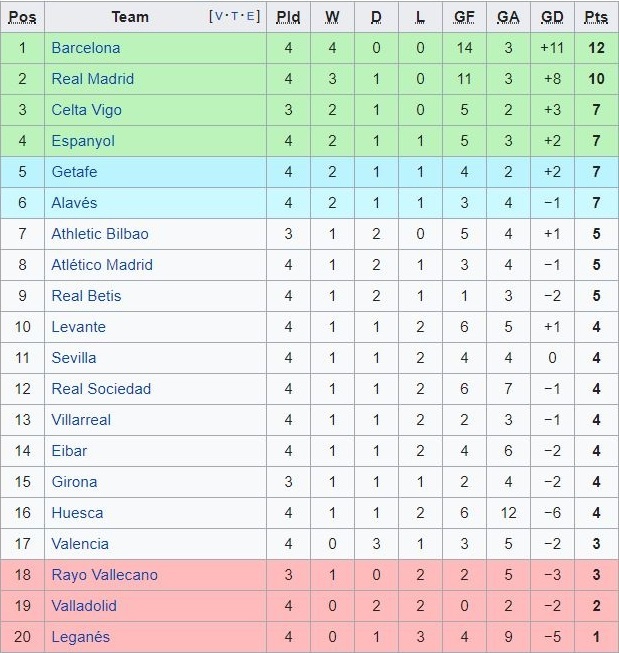Click the T talk link in header
Image resolution: width=619 pixels, height=653 pixels.
click(x=236, y=16)
